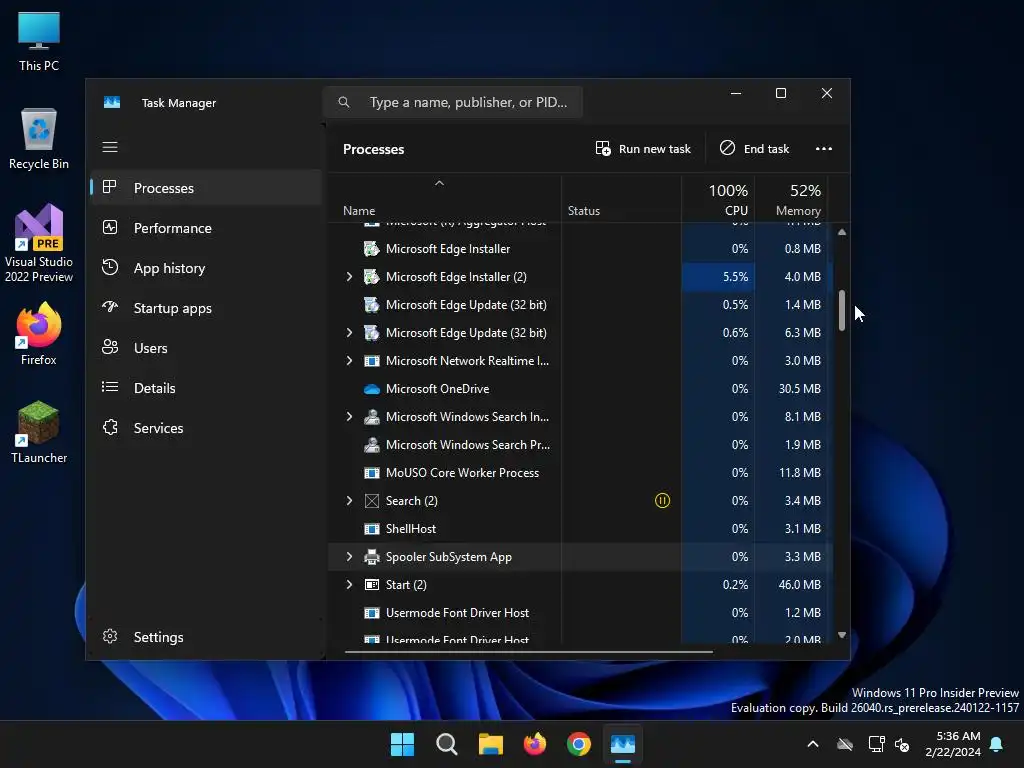Open the Processes page in sidebar
1024x768 pixels.
[206, 188]
